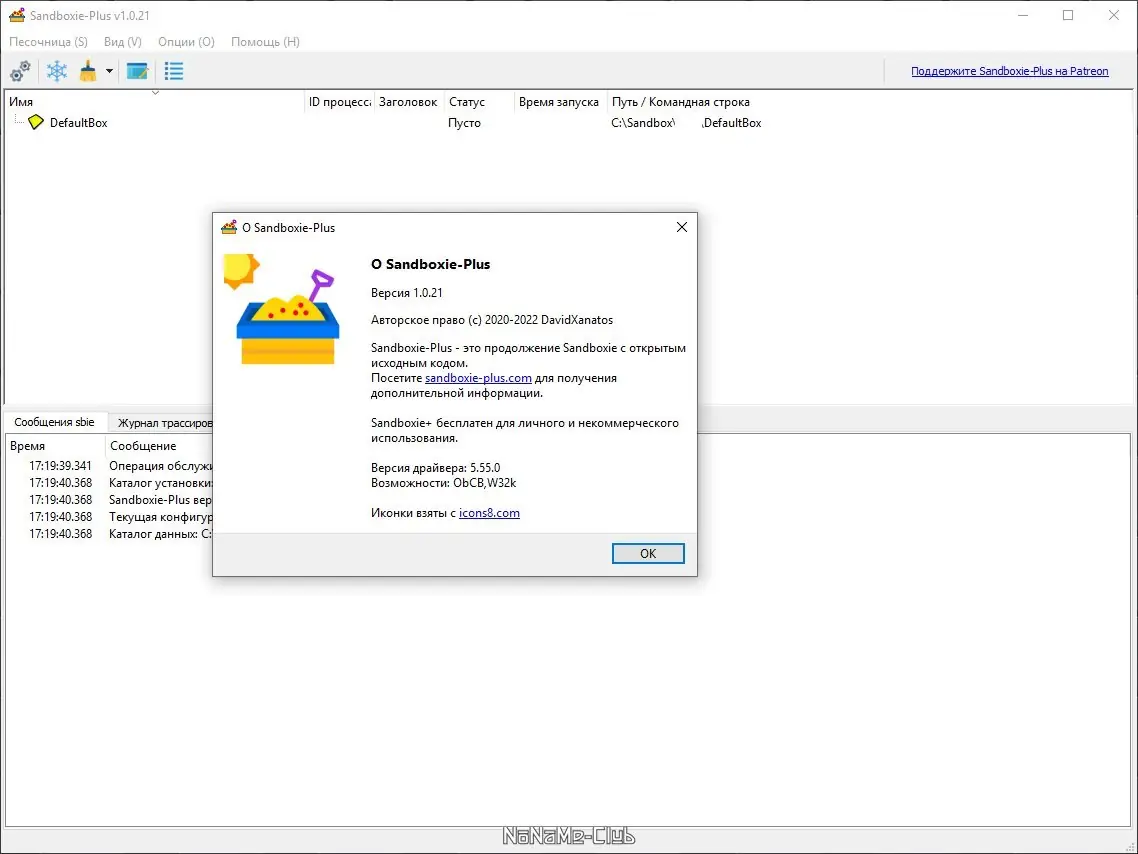This screenshot has height=854, width=1138.
Task: Click the yellow DefaultBox sandbox icon
Action: (36, 123)
